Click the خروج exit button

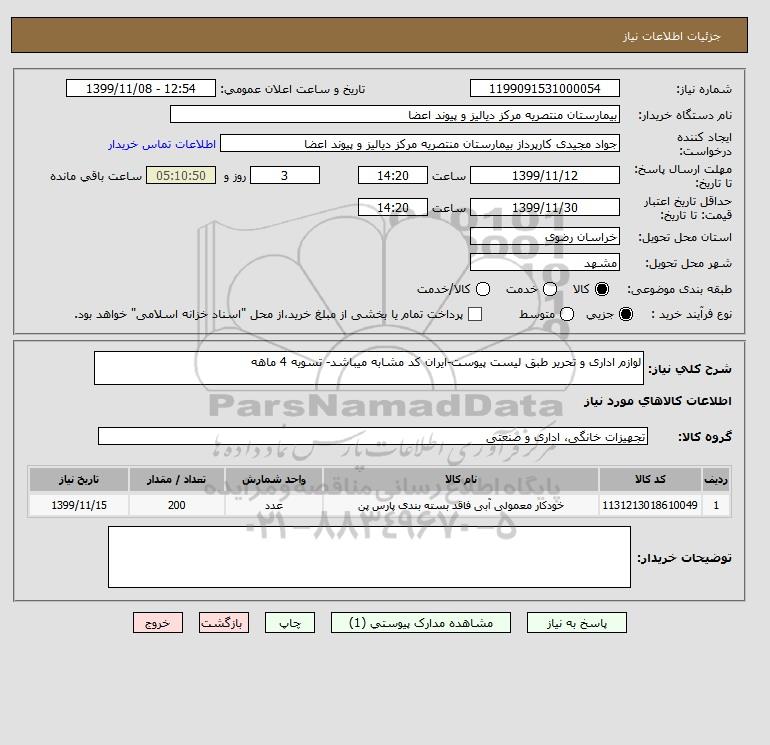click(x=158, y=623)
